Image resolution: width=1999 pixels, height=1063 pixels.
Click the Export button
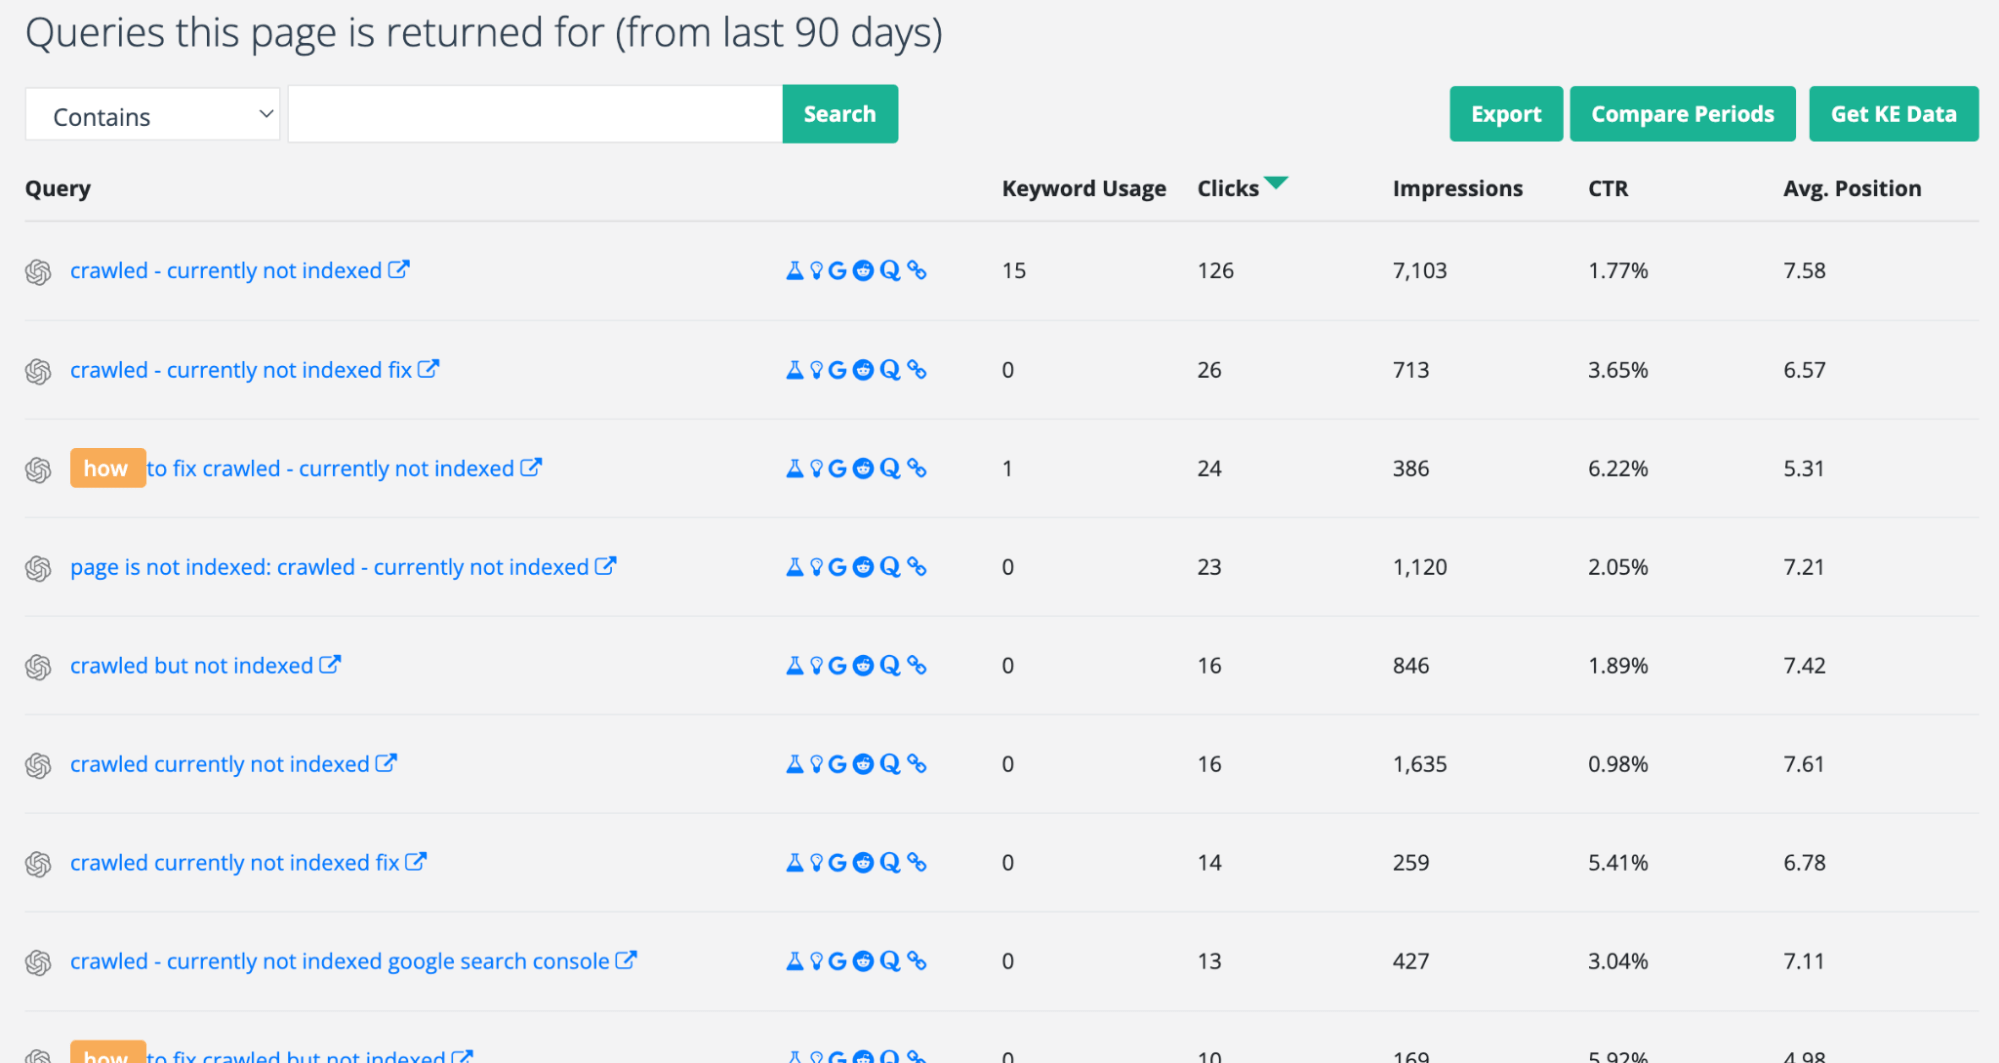[x=1505, y=115]
